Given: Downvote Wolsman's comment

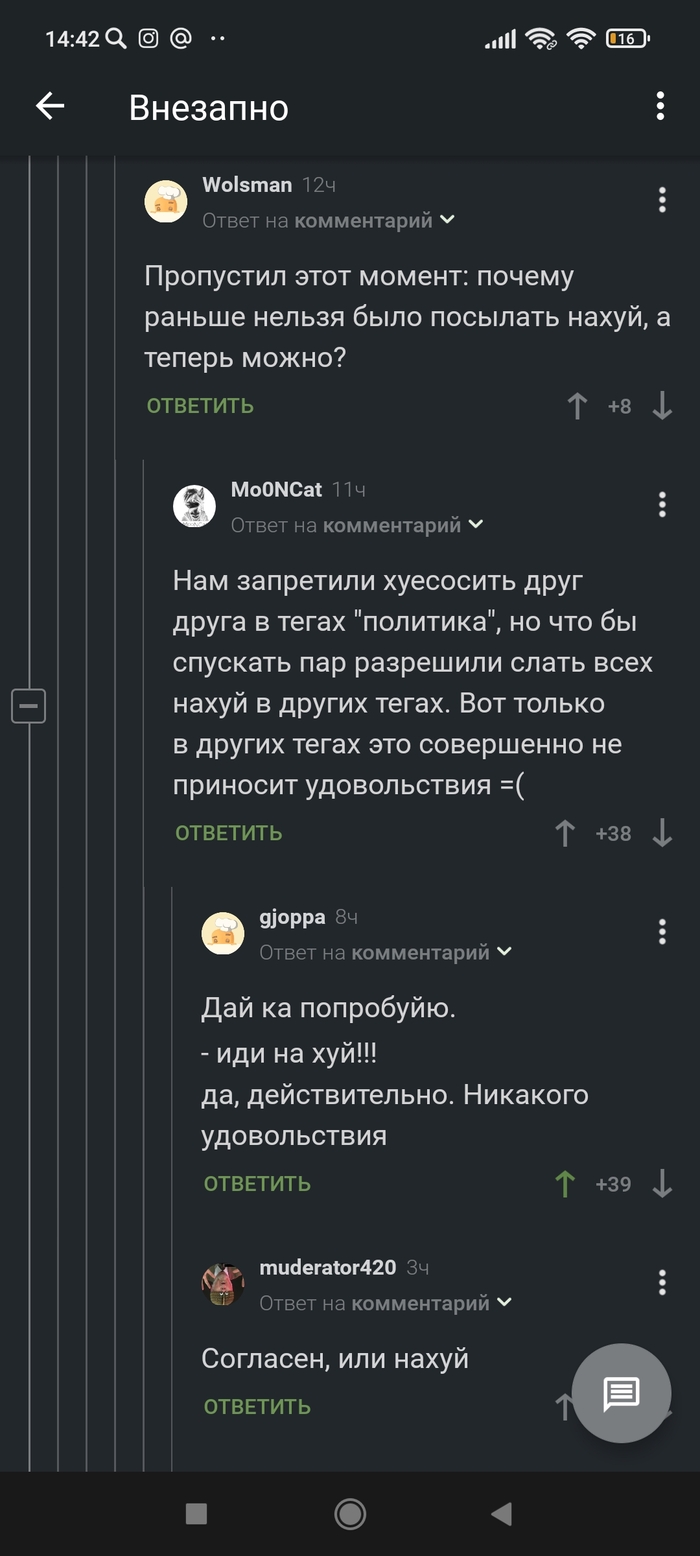Looking at the screenshot, I should pos(662,406).
